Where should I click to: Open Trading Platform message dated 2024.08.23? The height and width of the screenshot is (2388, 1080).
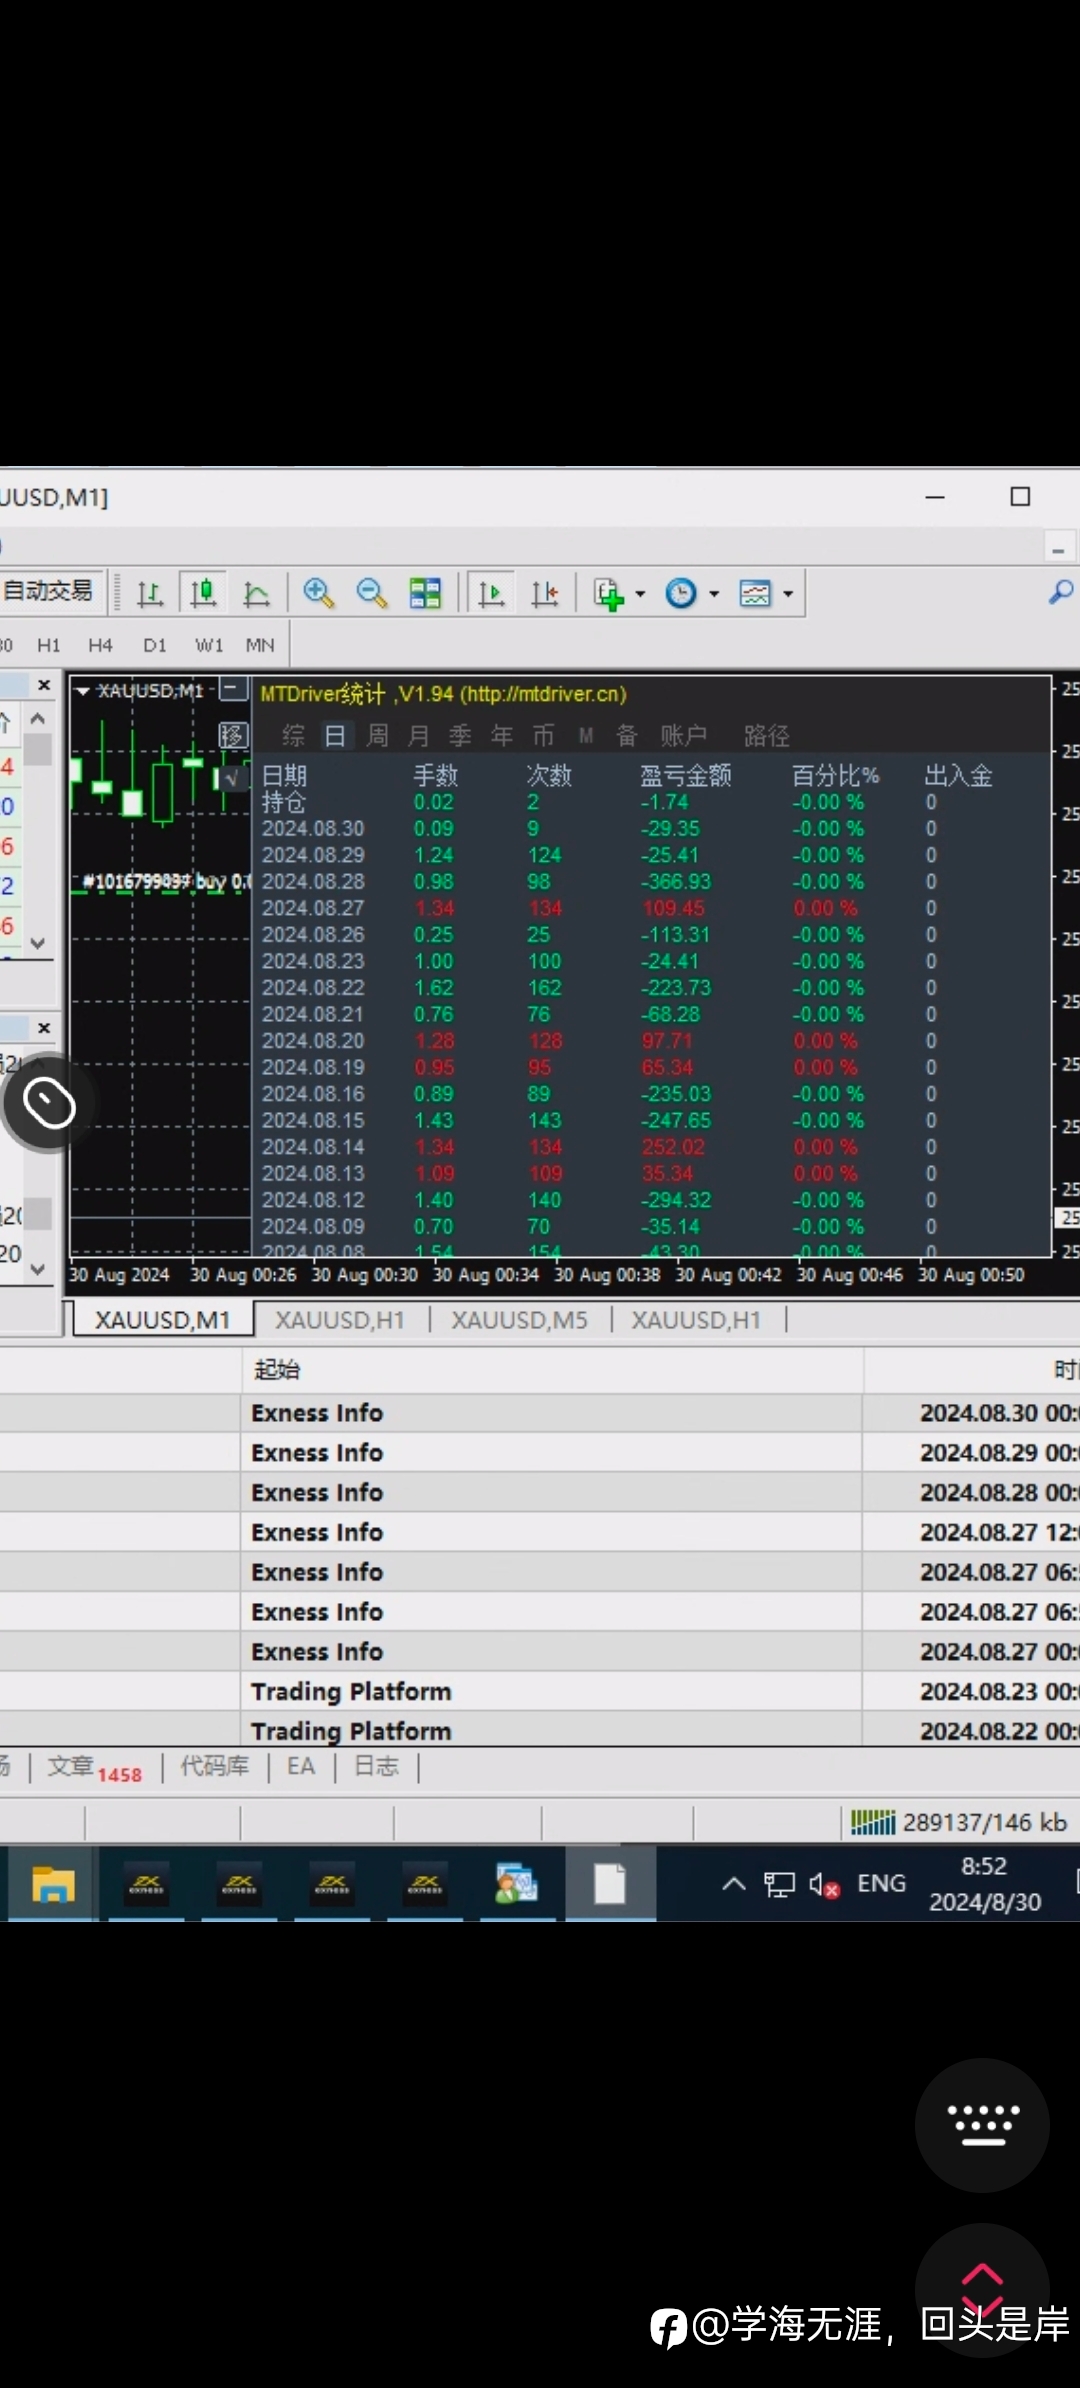[x=540, y=1691]
